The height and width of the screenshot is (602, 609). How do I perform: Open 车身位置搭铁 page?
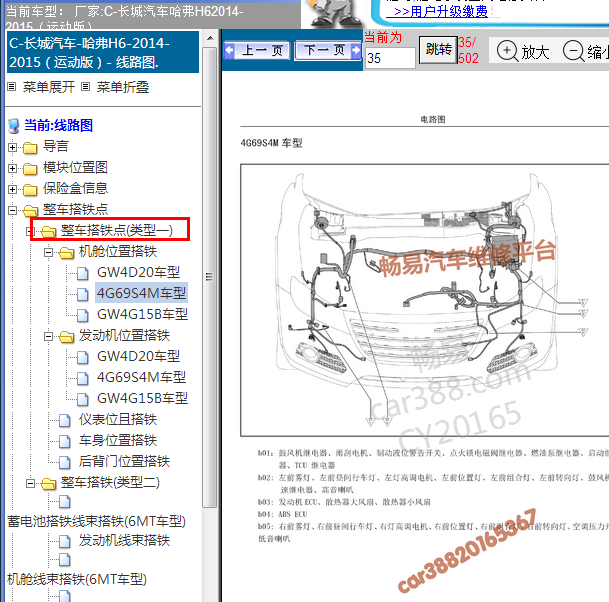click(118, 440)
